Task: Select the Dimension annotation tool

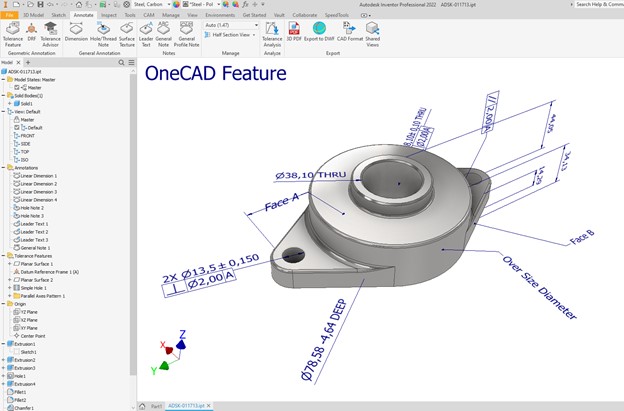Action: pyautogui.click(x=76, y=32)
